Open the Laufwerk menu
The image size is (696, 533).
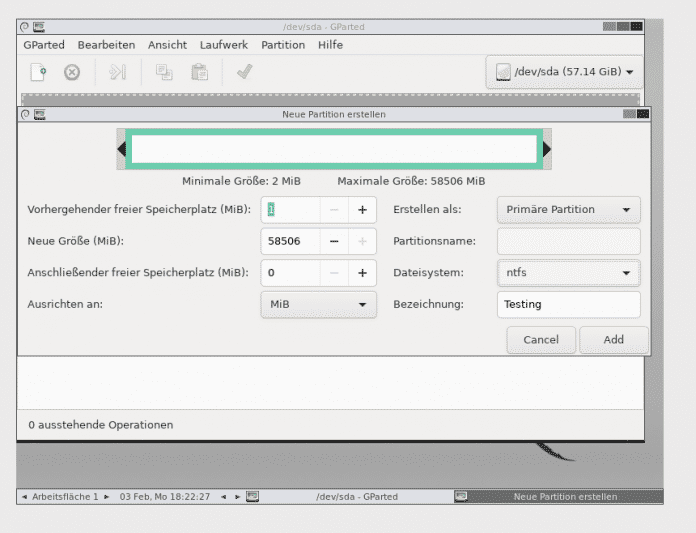[x=223, y=45]
